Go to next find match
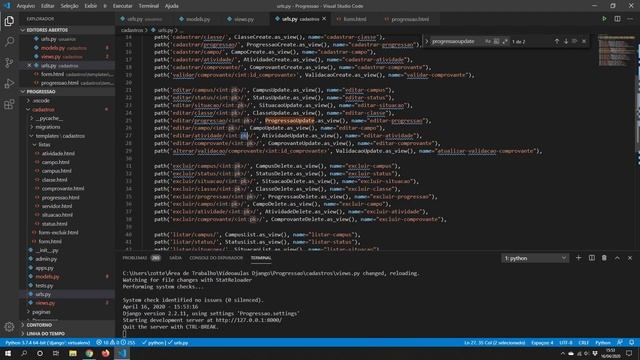Viewport: 640px width, 360px height. pos(566,41)
